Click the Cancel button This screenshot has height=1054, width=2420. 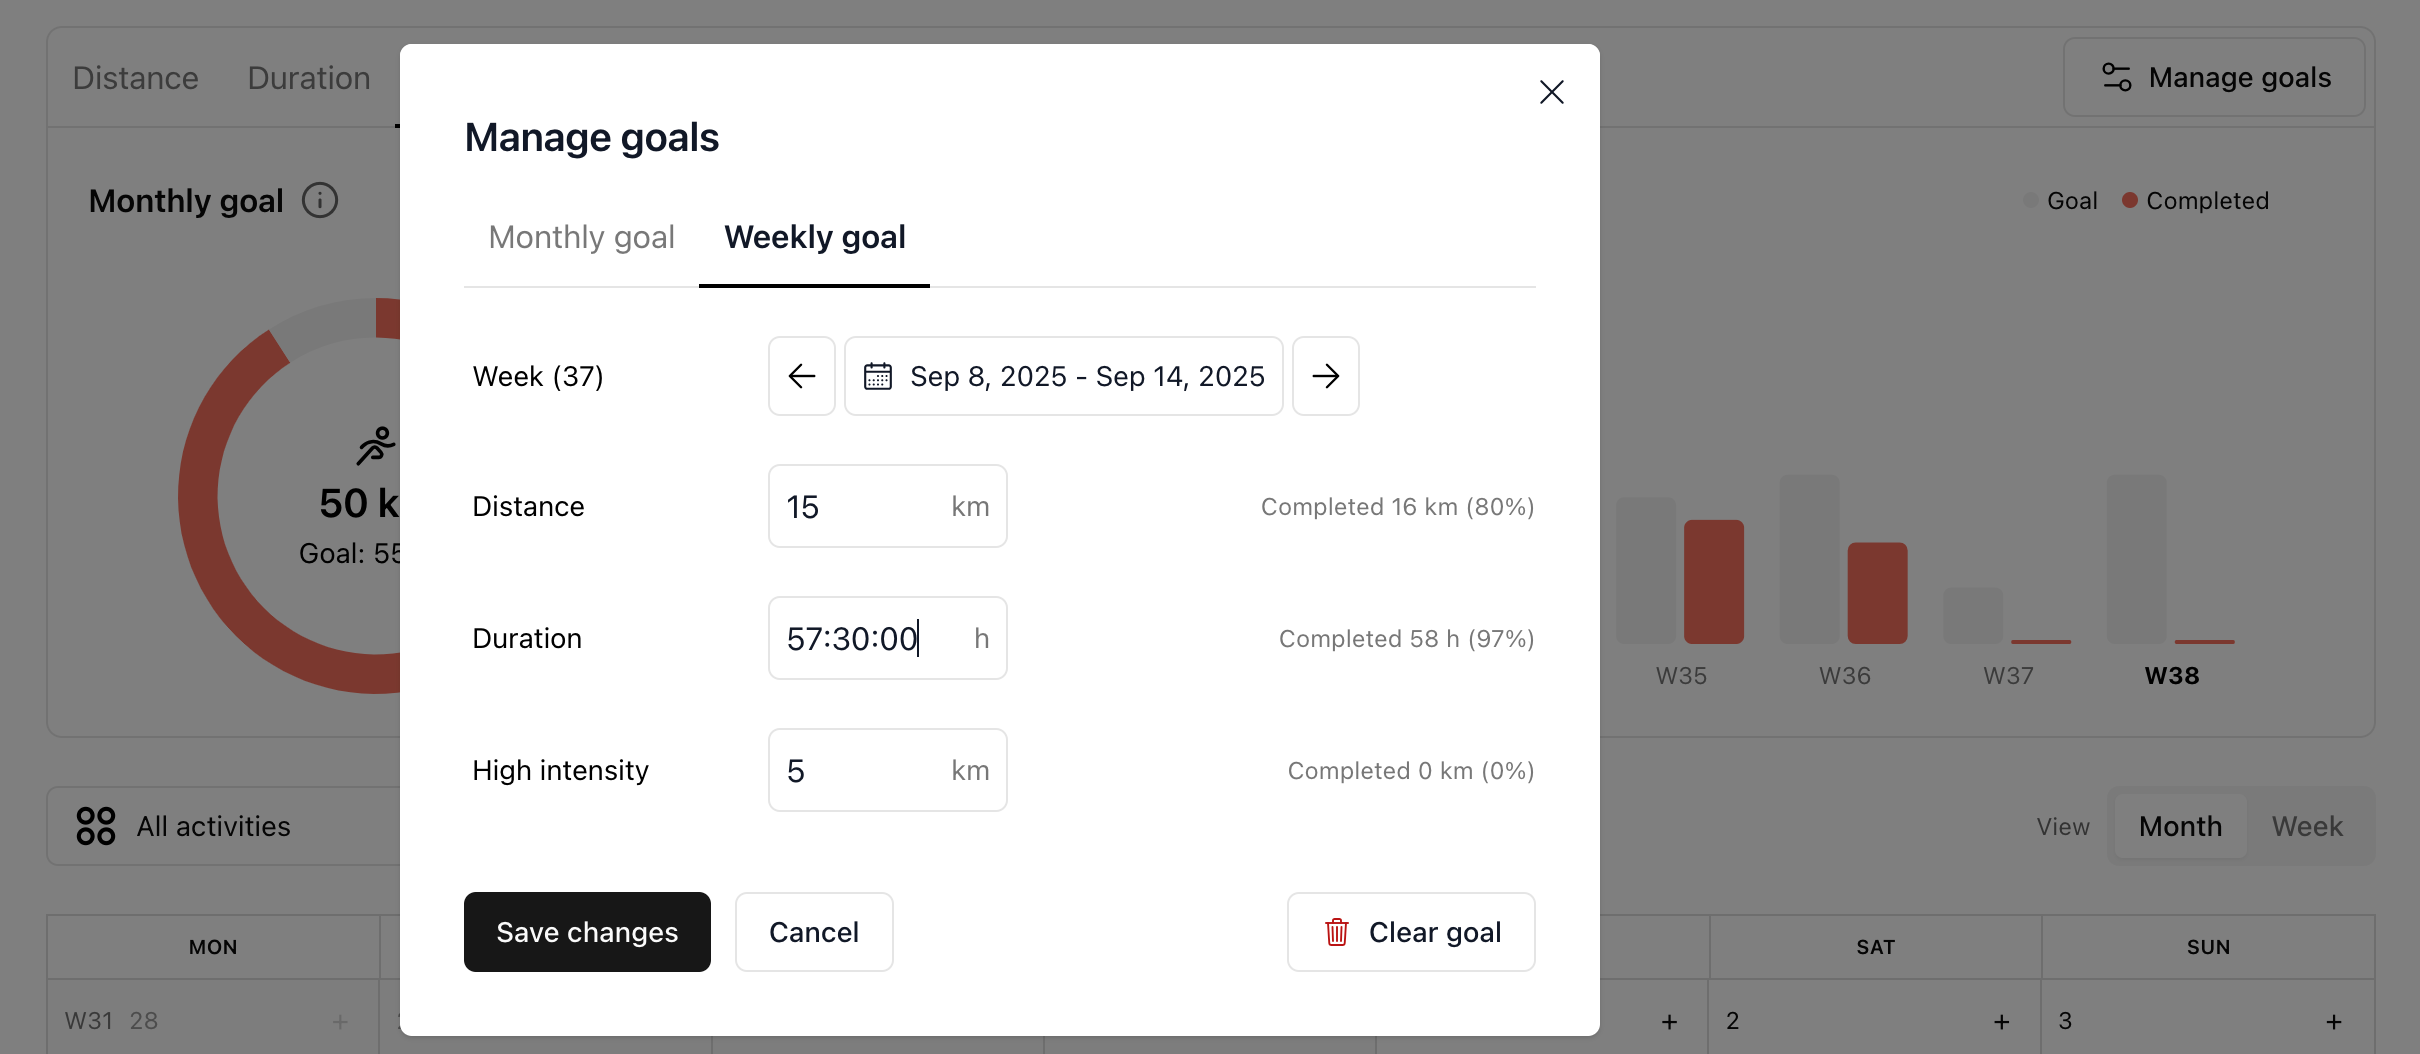pos(814,932)
